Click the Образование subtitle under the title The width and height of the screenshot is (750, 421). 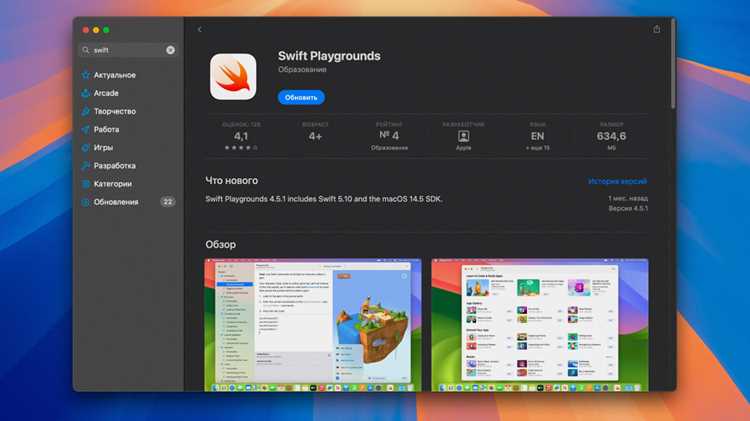click(x=302, y=70)
